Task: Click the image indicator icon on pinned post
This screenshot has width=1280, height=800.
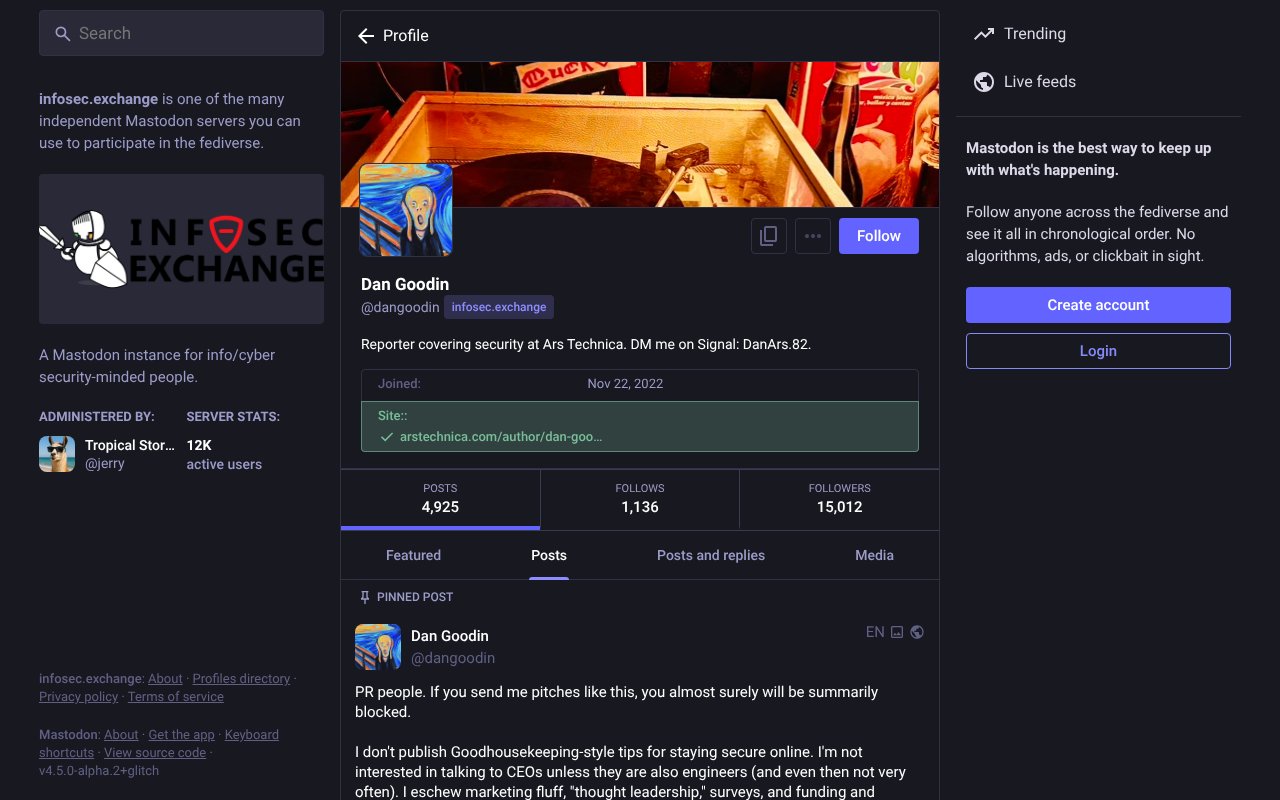Action: coord(897,632)
